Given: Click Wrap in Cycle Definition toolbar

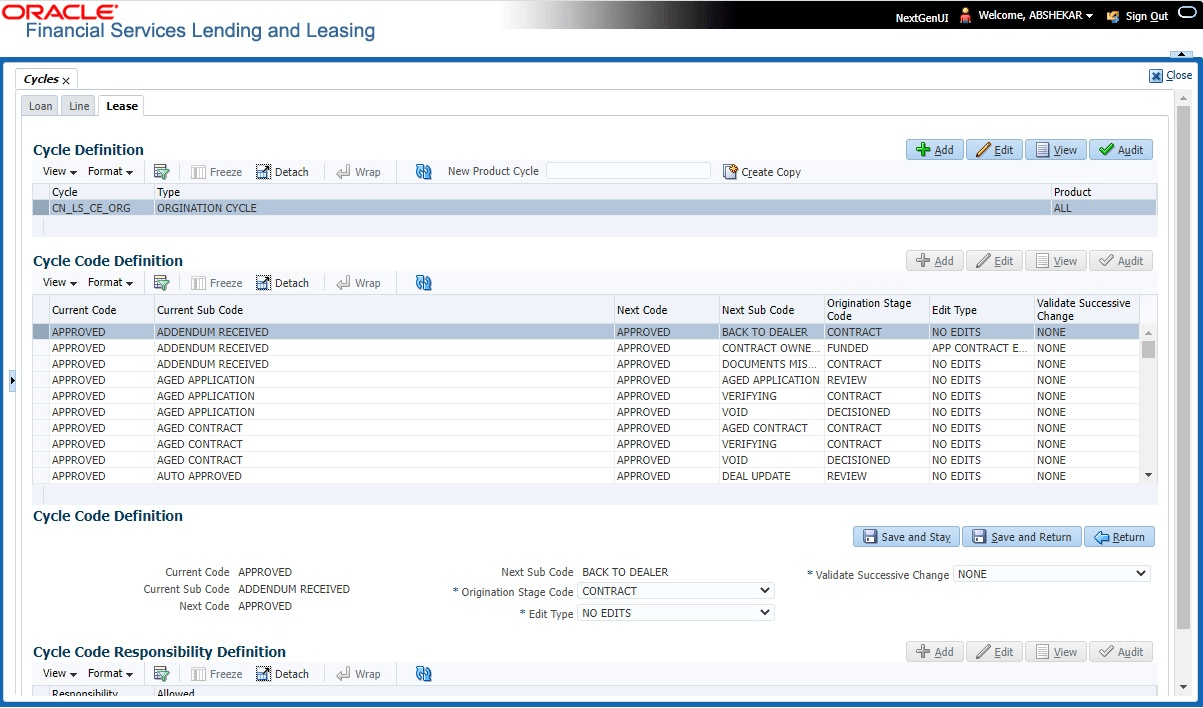Looking at the screenshot, I should pyautogui.click(x=358, y=172).
